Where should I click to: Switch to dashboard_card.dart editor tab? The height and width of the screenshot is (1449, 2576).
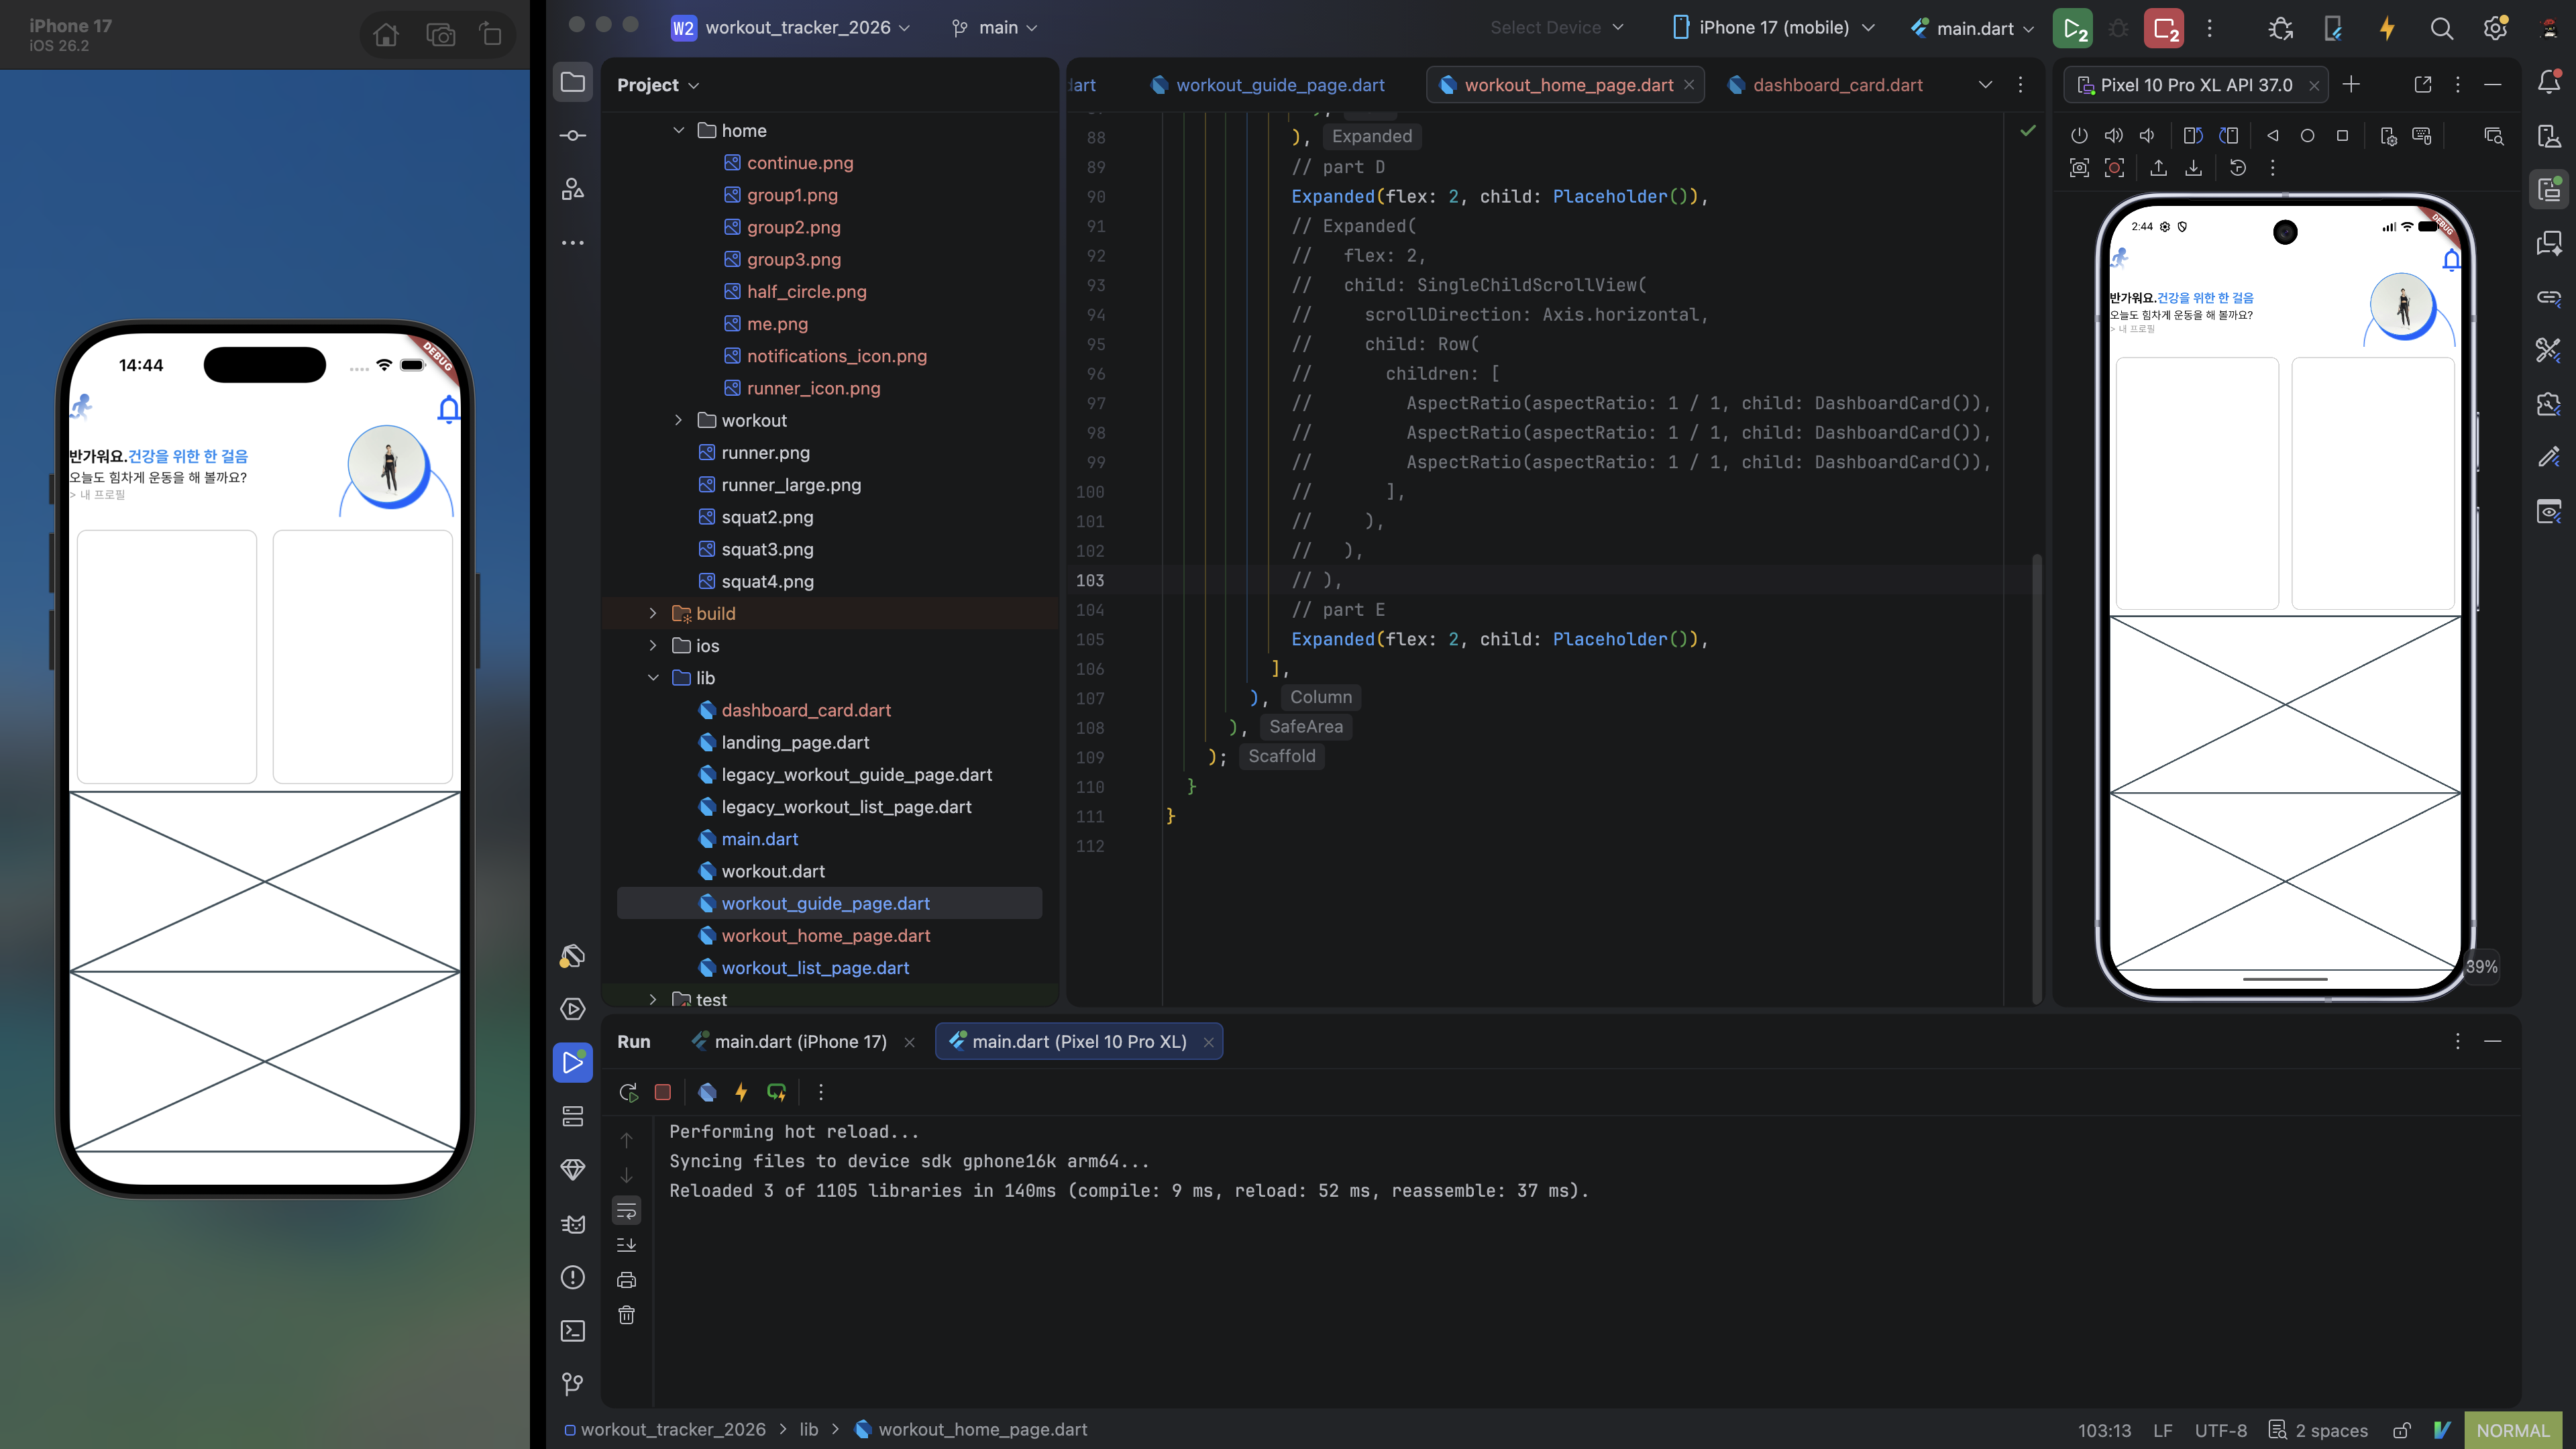[x=1826, y=85]
